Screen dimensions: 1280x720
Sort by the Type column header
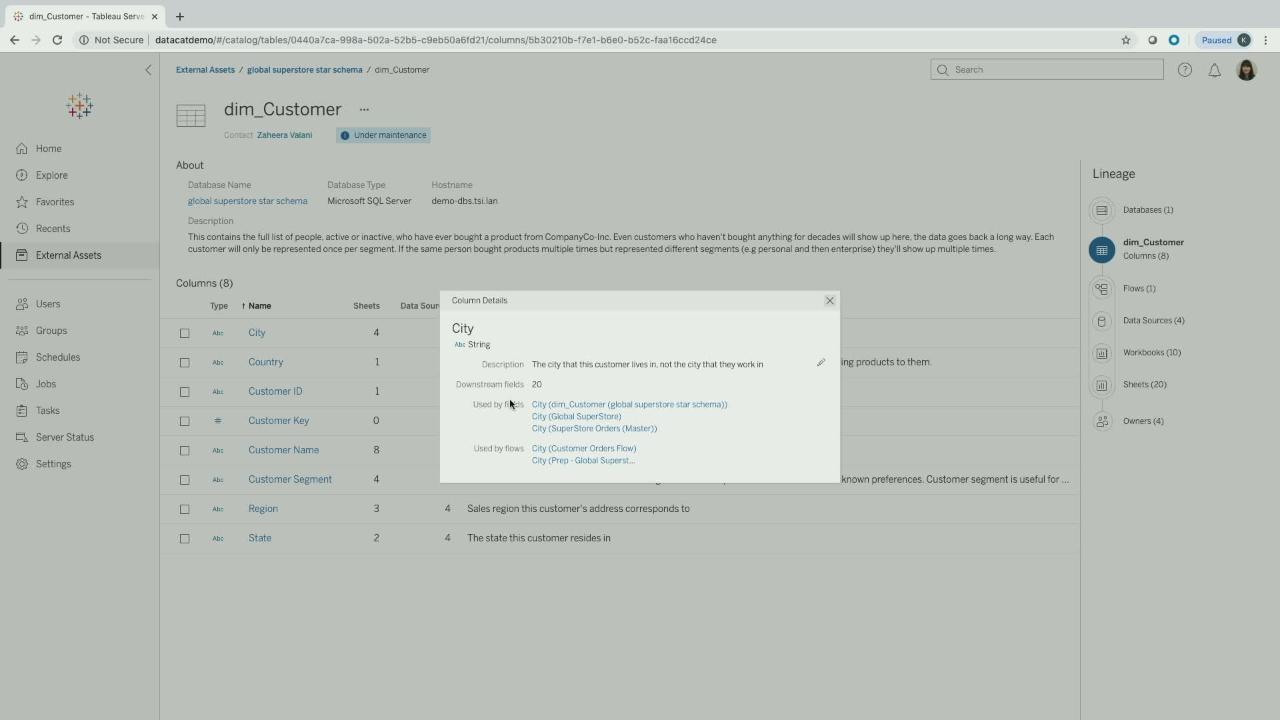(x=219, y=306)
